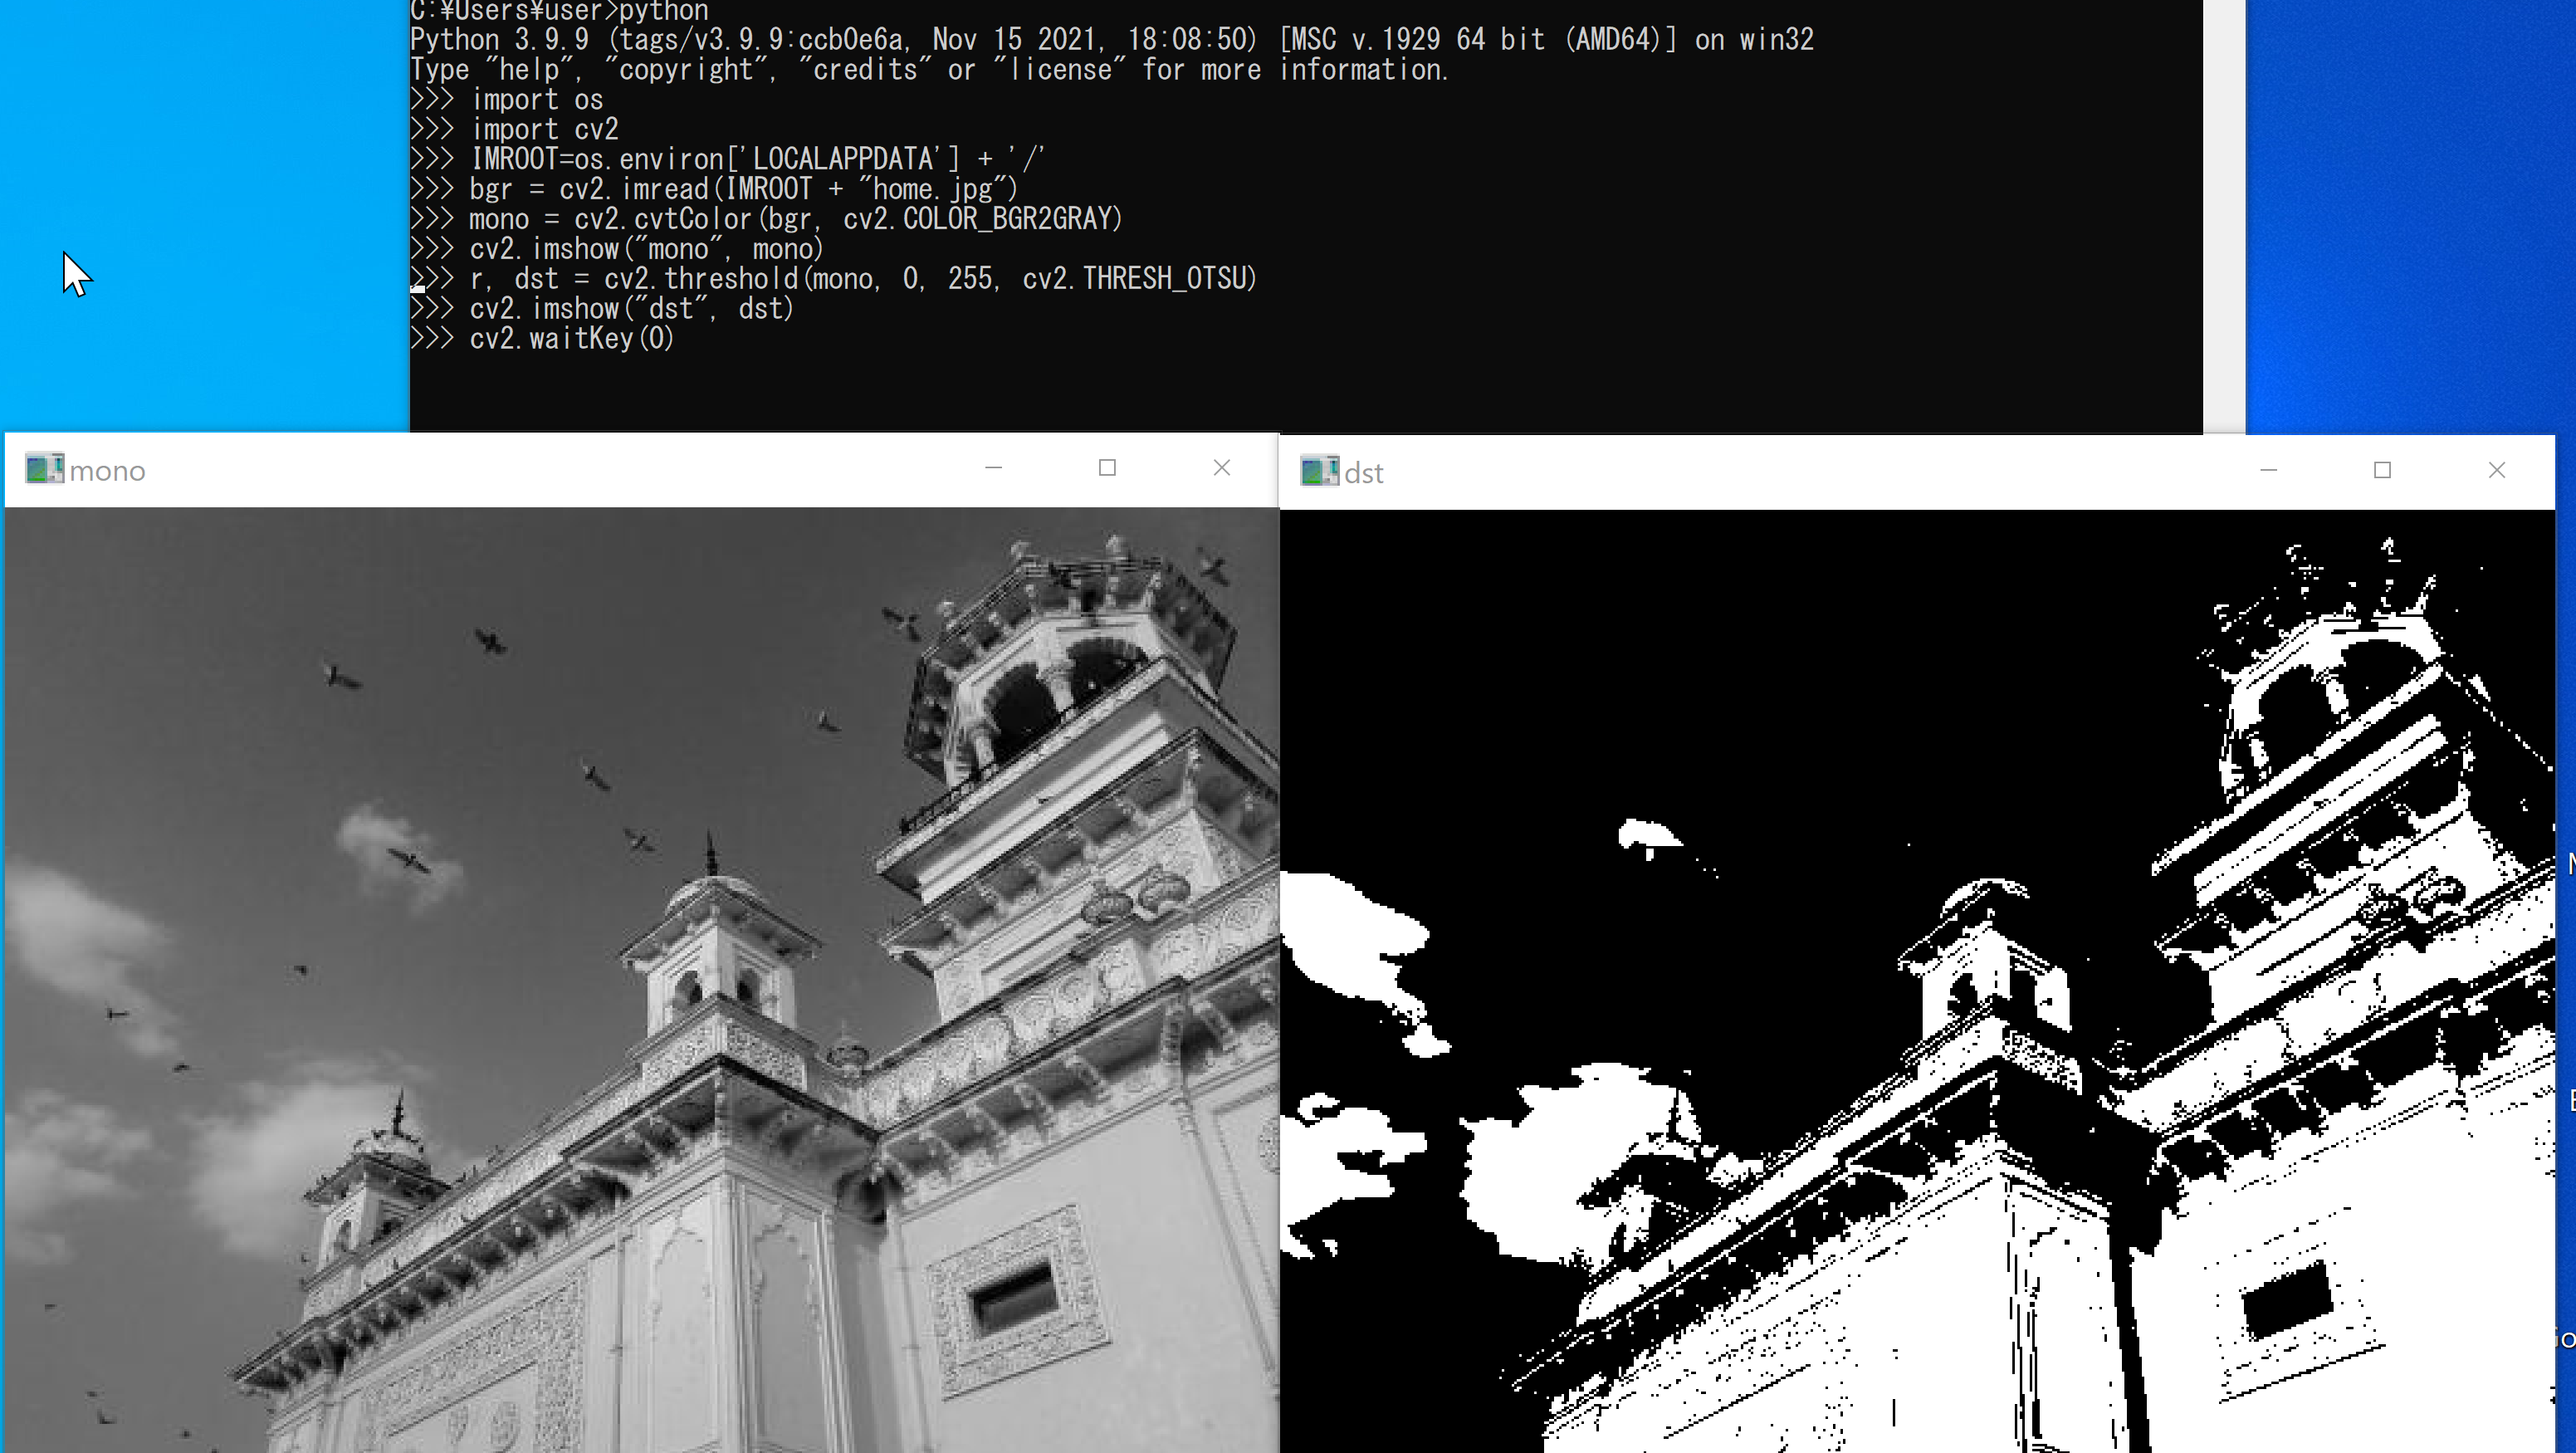Close the mono window
The image size is (2576, 1453).
point(1222,468)
